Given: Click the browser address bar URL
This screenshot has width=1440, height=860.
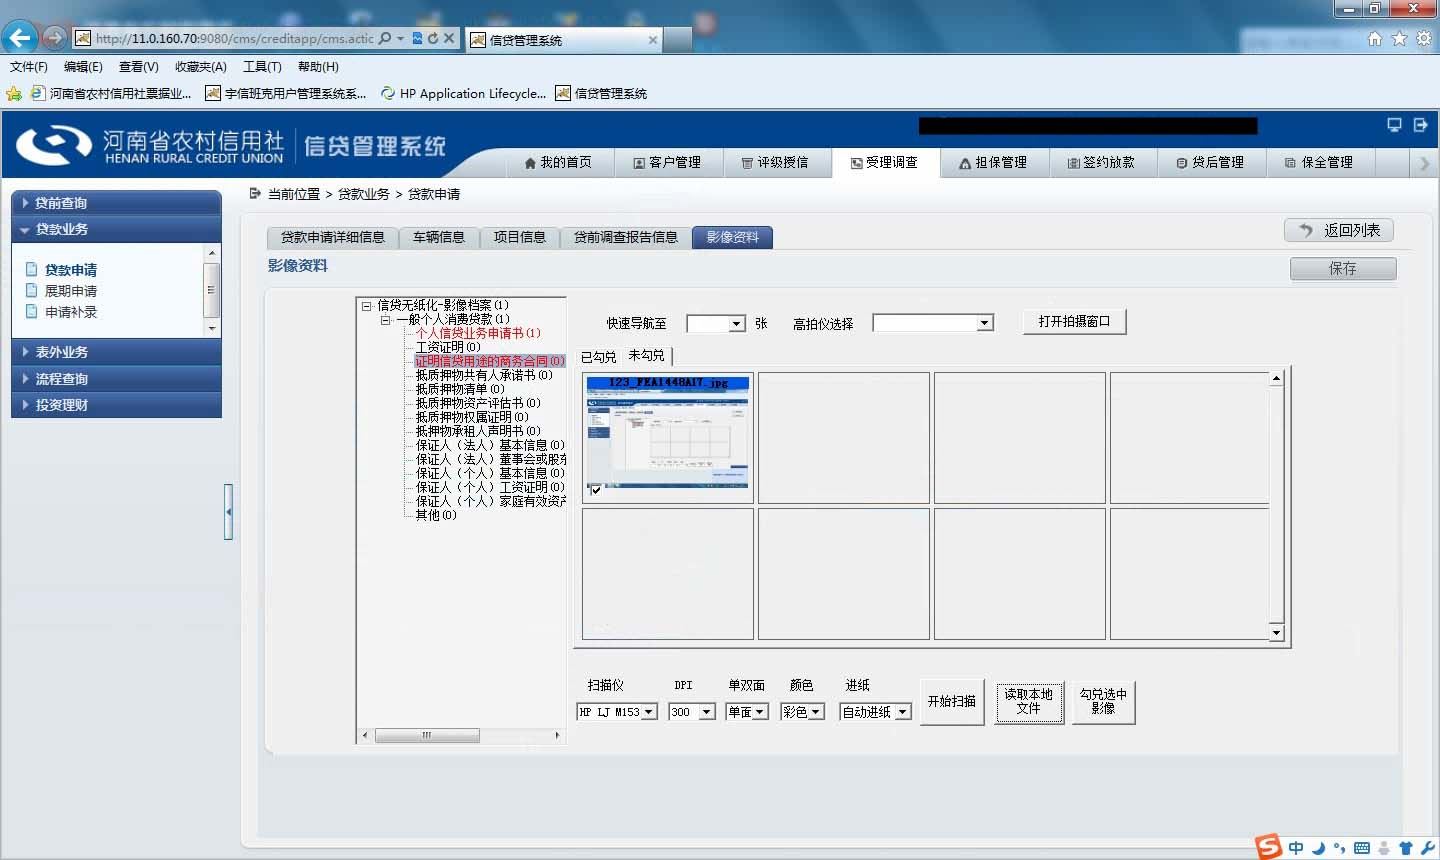Looking at the screenshot, I should point(235,38).
